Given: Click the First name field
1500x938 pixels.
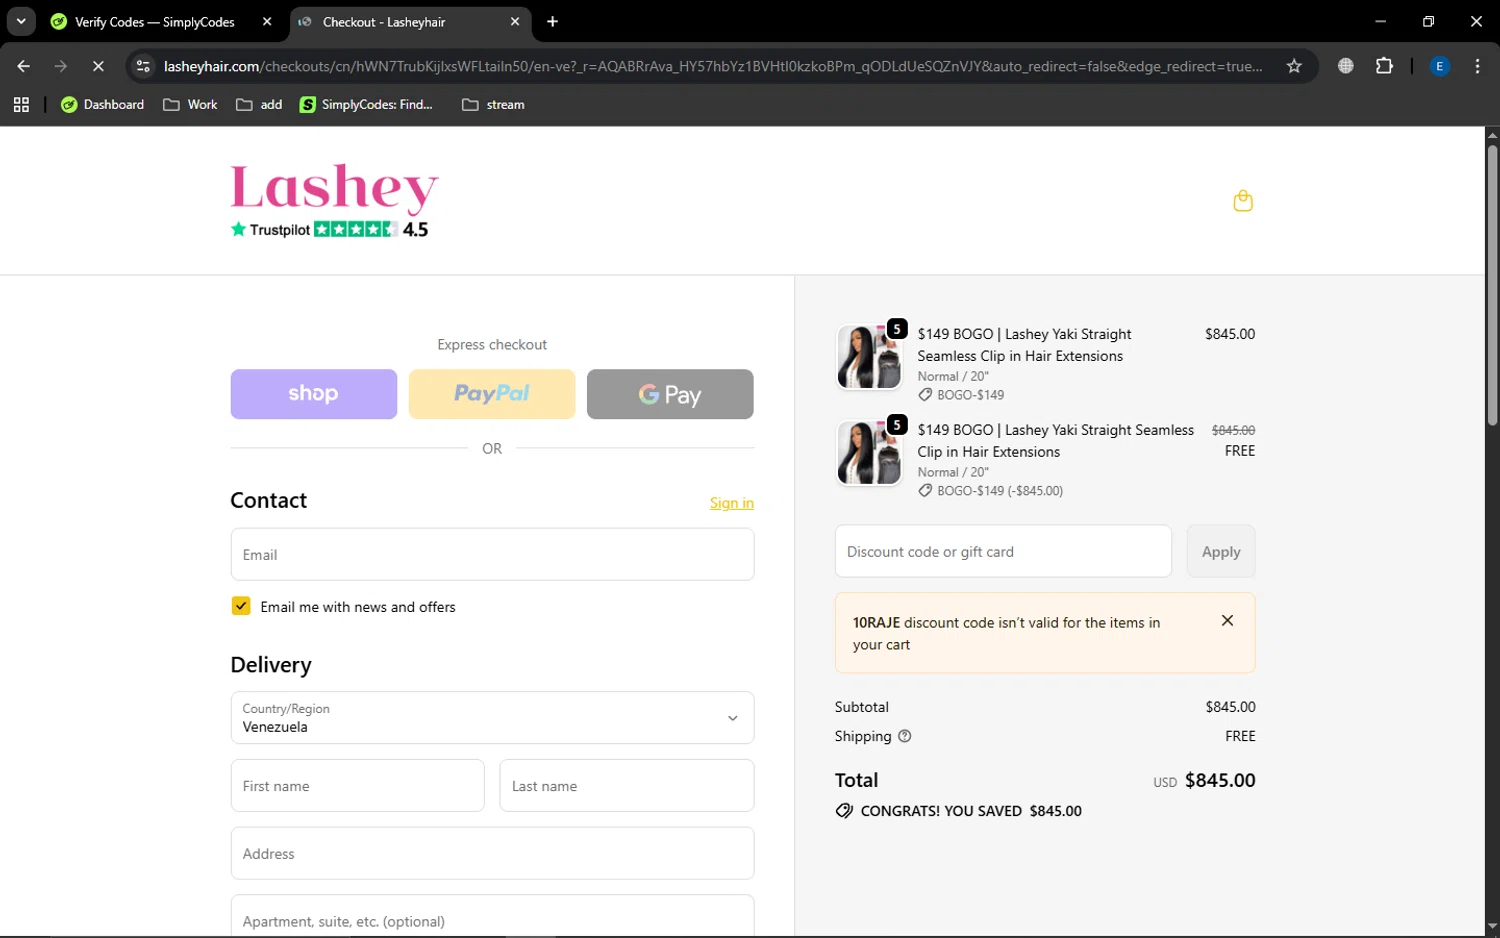Looking at the screenshot, I should [357, 786].
